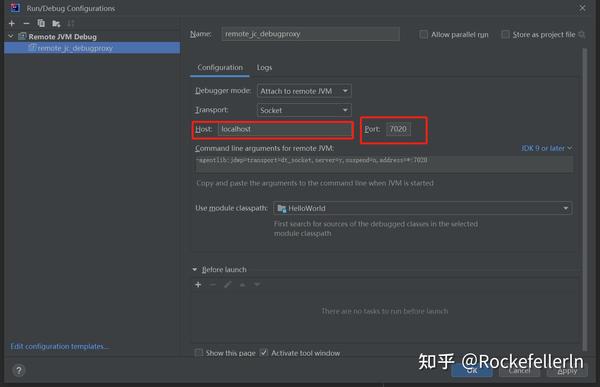The width and height of the screenshot is (600, 387).
Task: Click the sort configurations icon
Action: [71, 23]
